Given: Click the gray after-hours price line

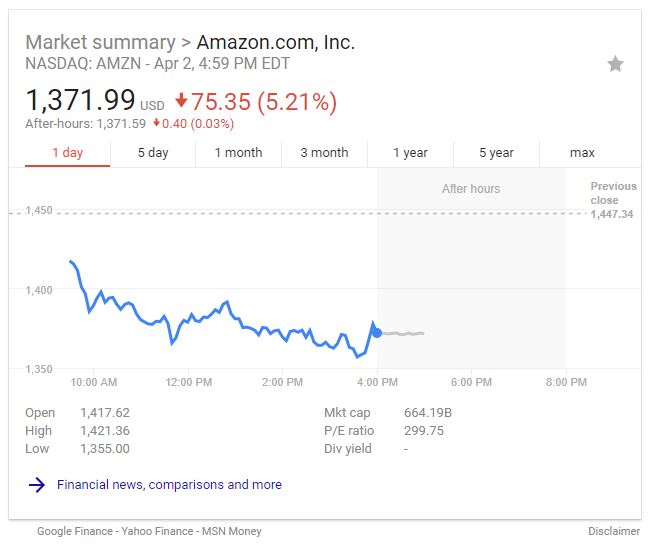Looking at the screenshot, I should (403, 333).
